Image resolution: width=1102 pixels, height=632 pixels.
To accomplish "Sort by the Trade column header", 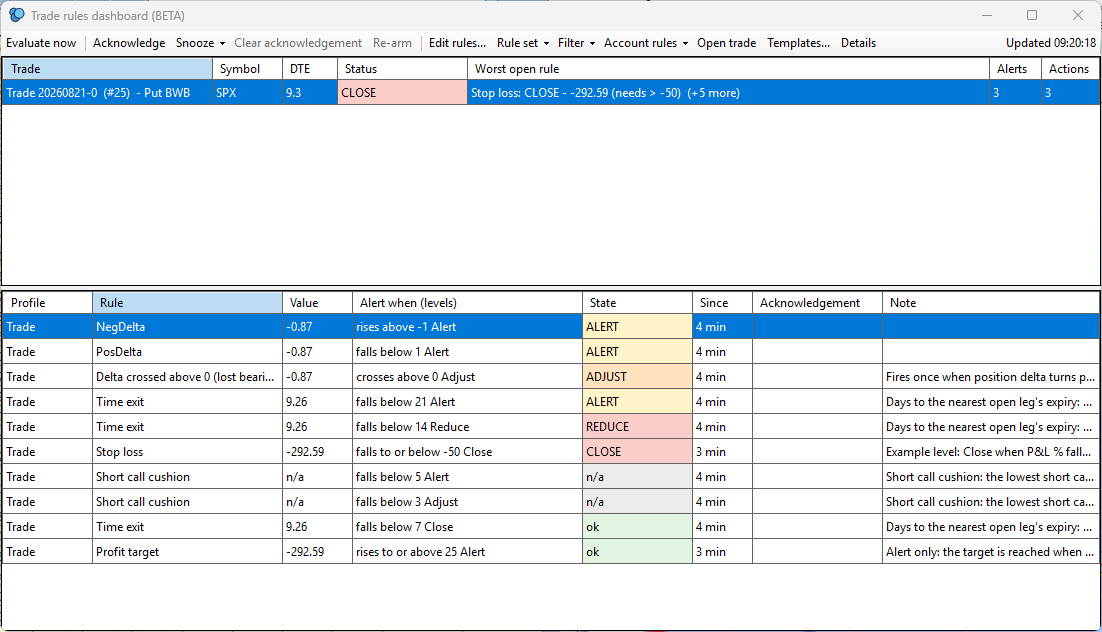I will (x=108, y=69).
